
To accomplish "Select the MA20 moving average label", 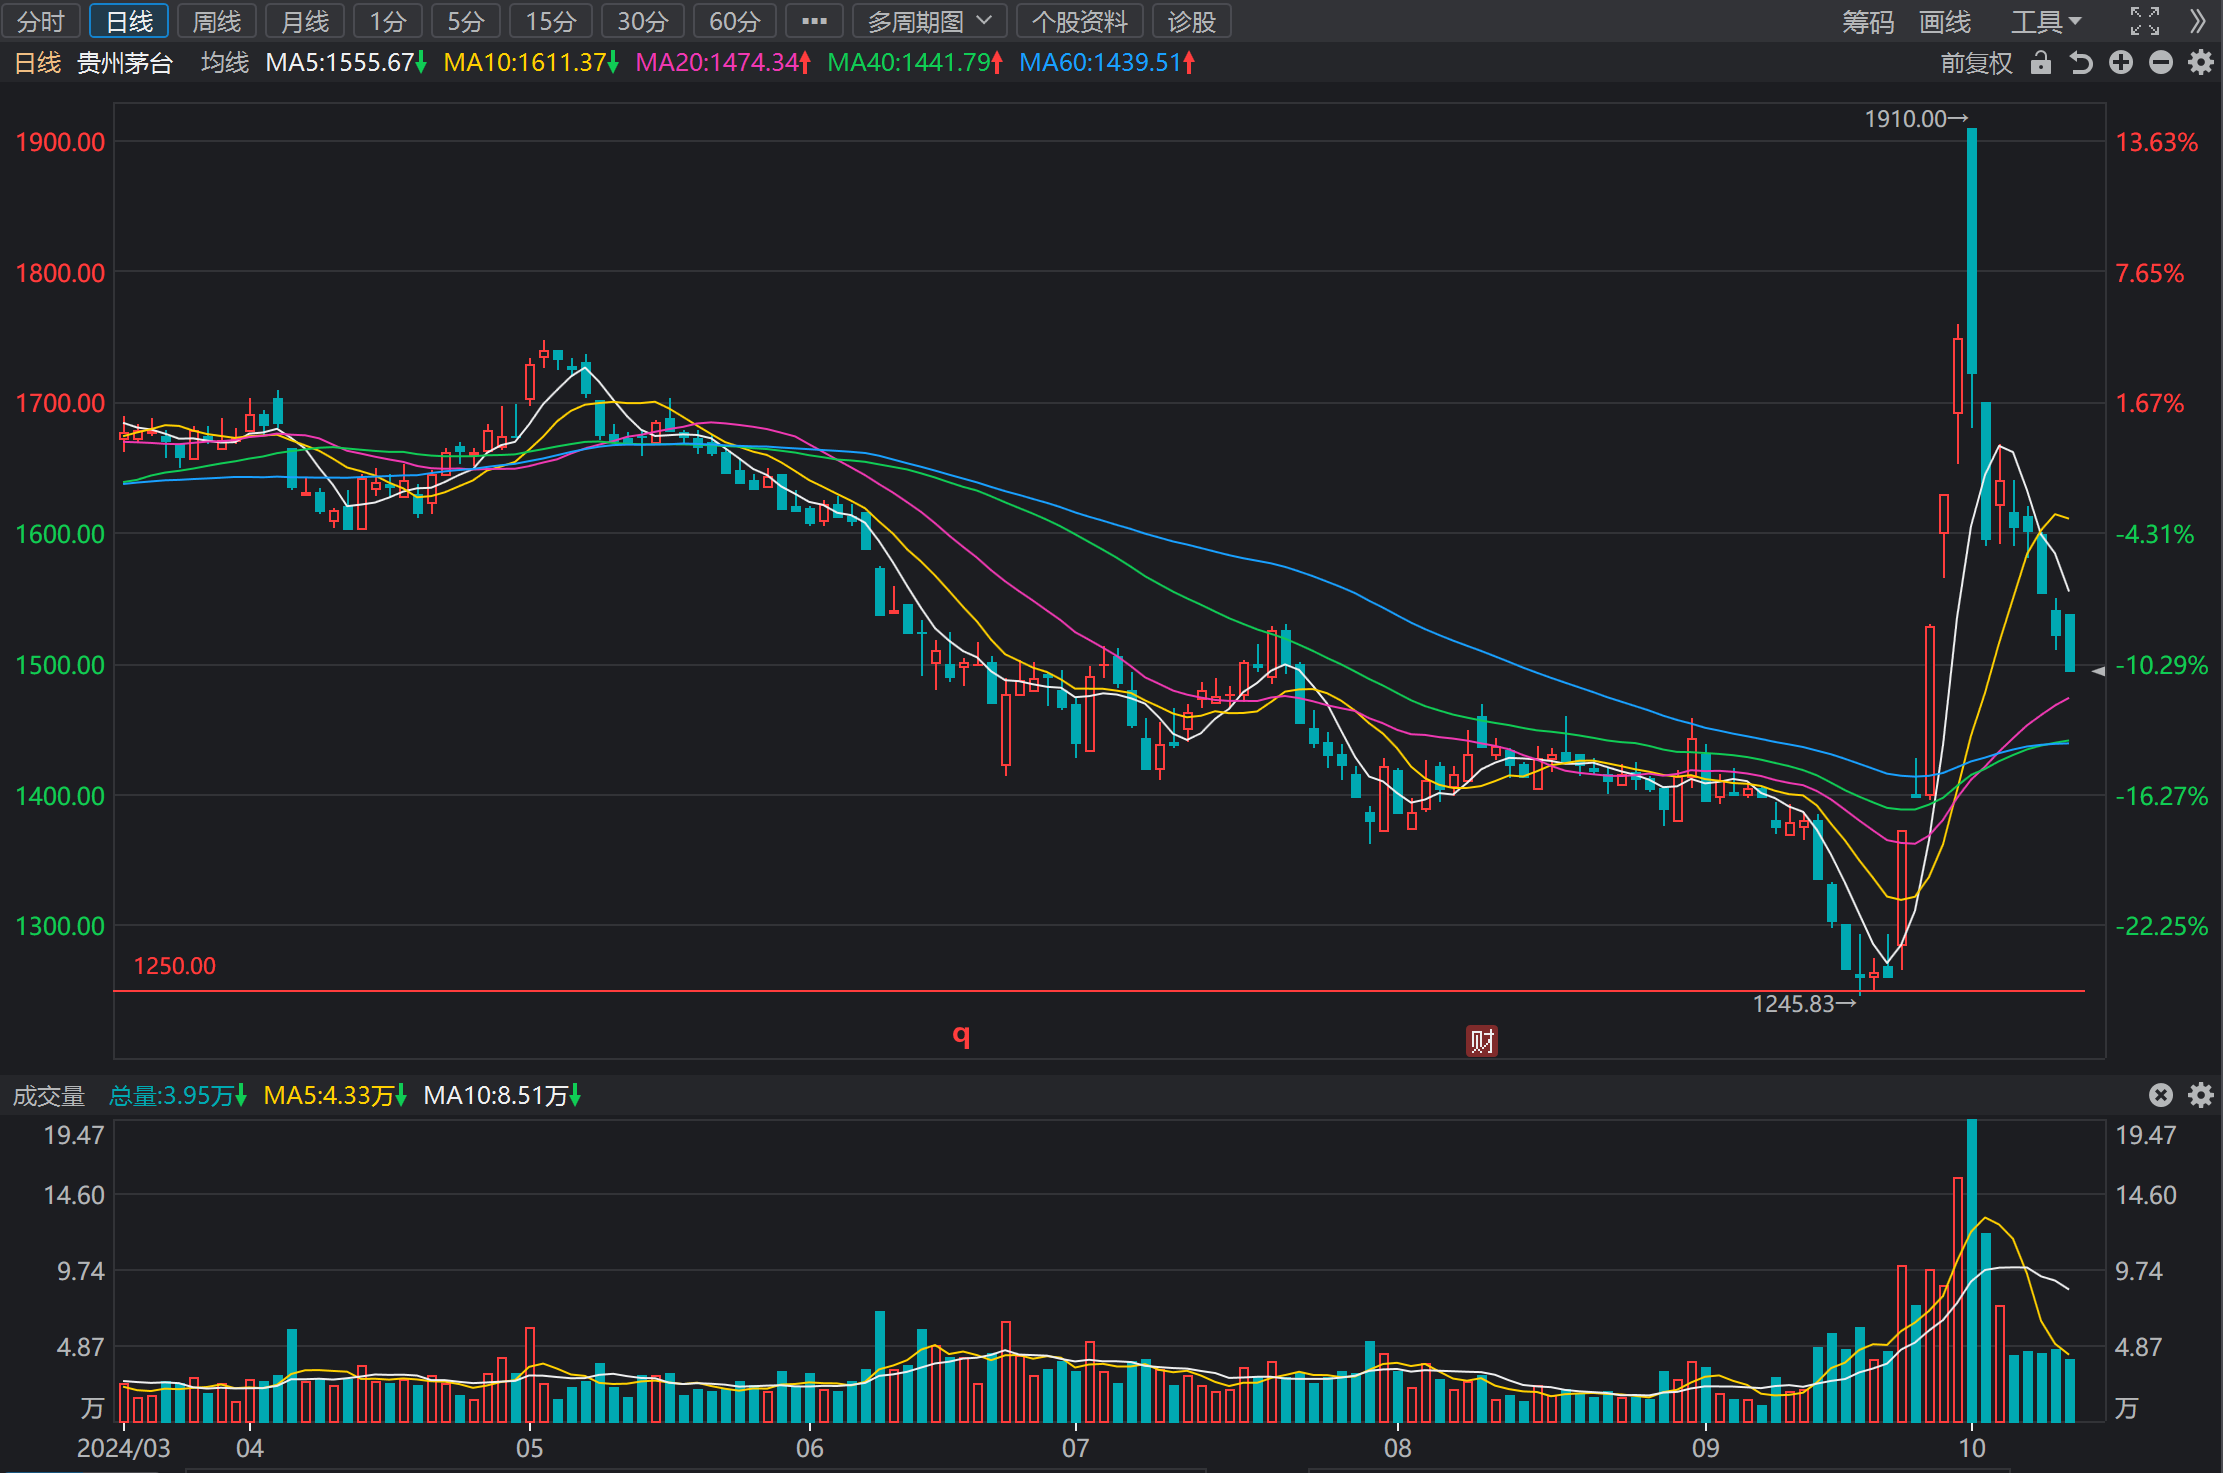I will [723, 63].
